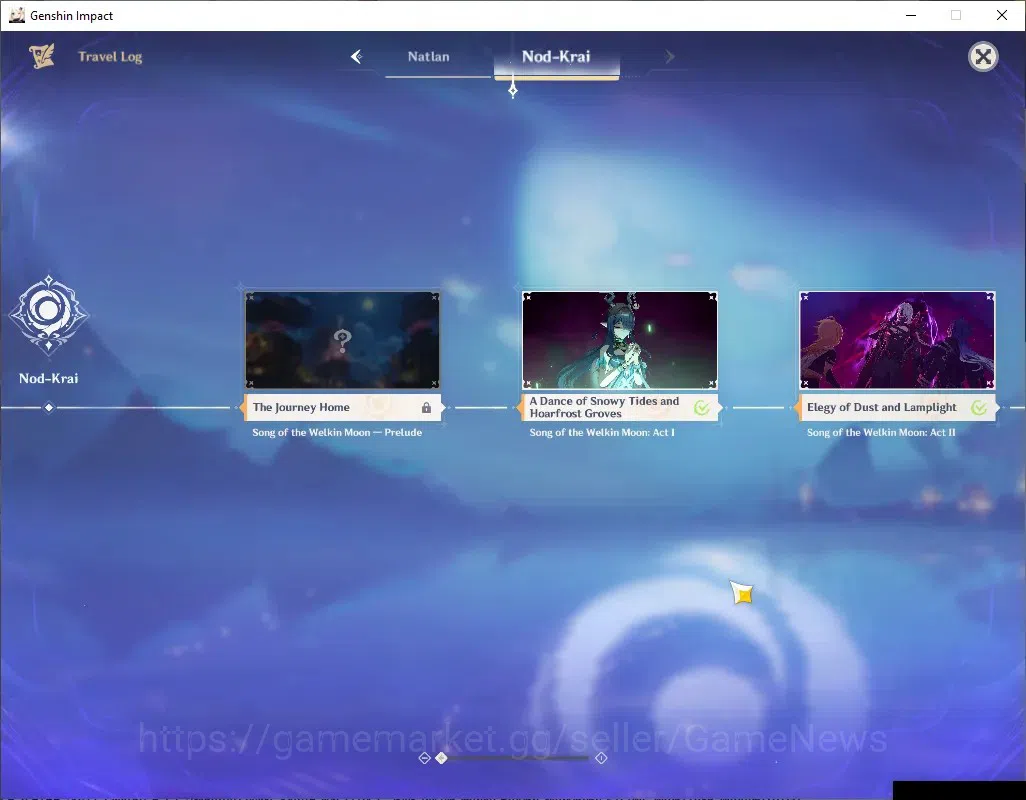Click lock icon on The Journey Home

427,408
